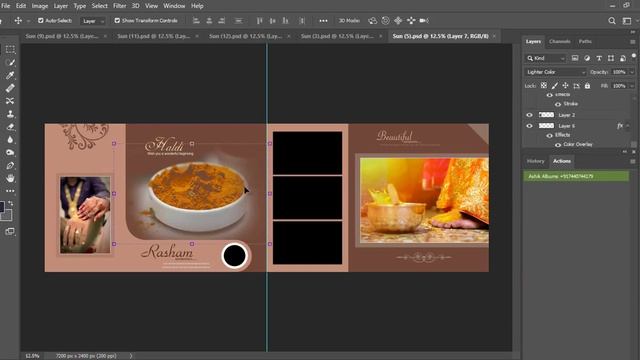Viewport: 640px width, 360px height.
Task: Filter layers by type layers icon
Action: tap(599, 58)
